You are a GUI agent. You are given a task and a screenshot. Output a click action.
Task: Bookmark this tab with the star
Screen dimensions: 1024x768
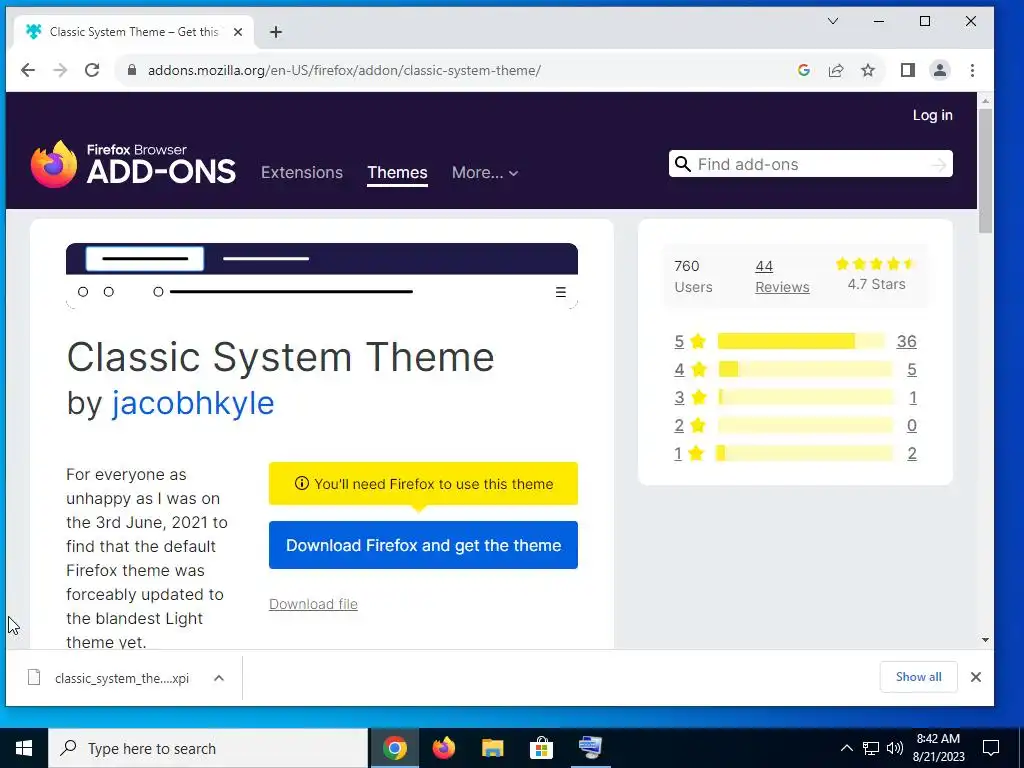868,70
